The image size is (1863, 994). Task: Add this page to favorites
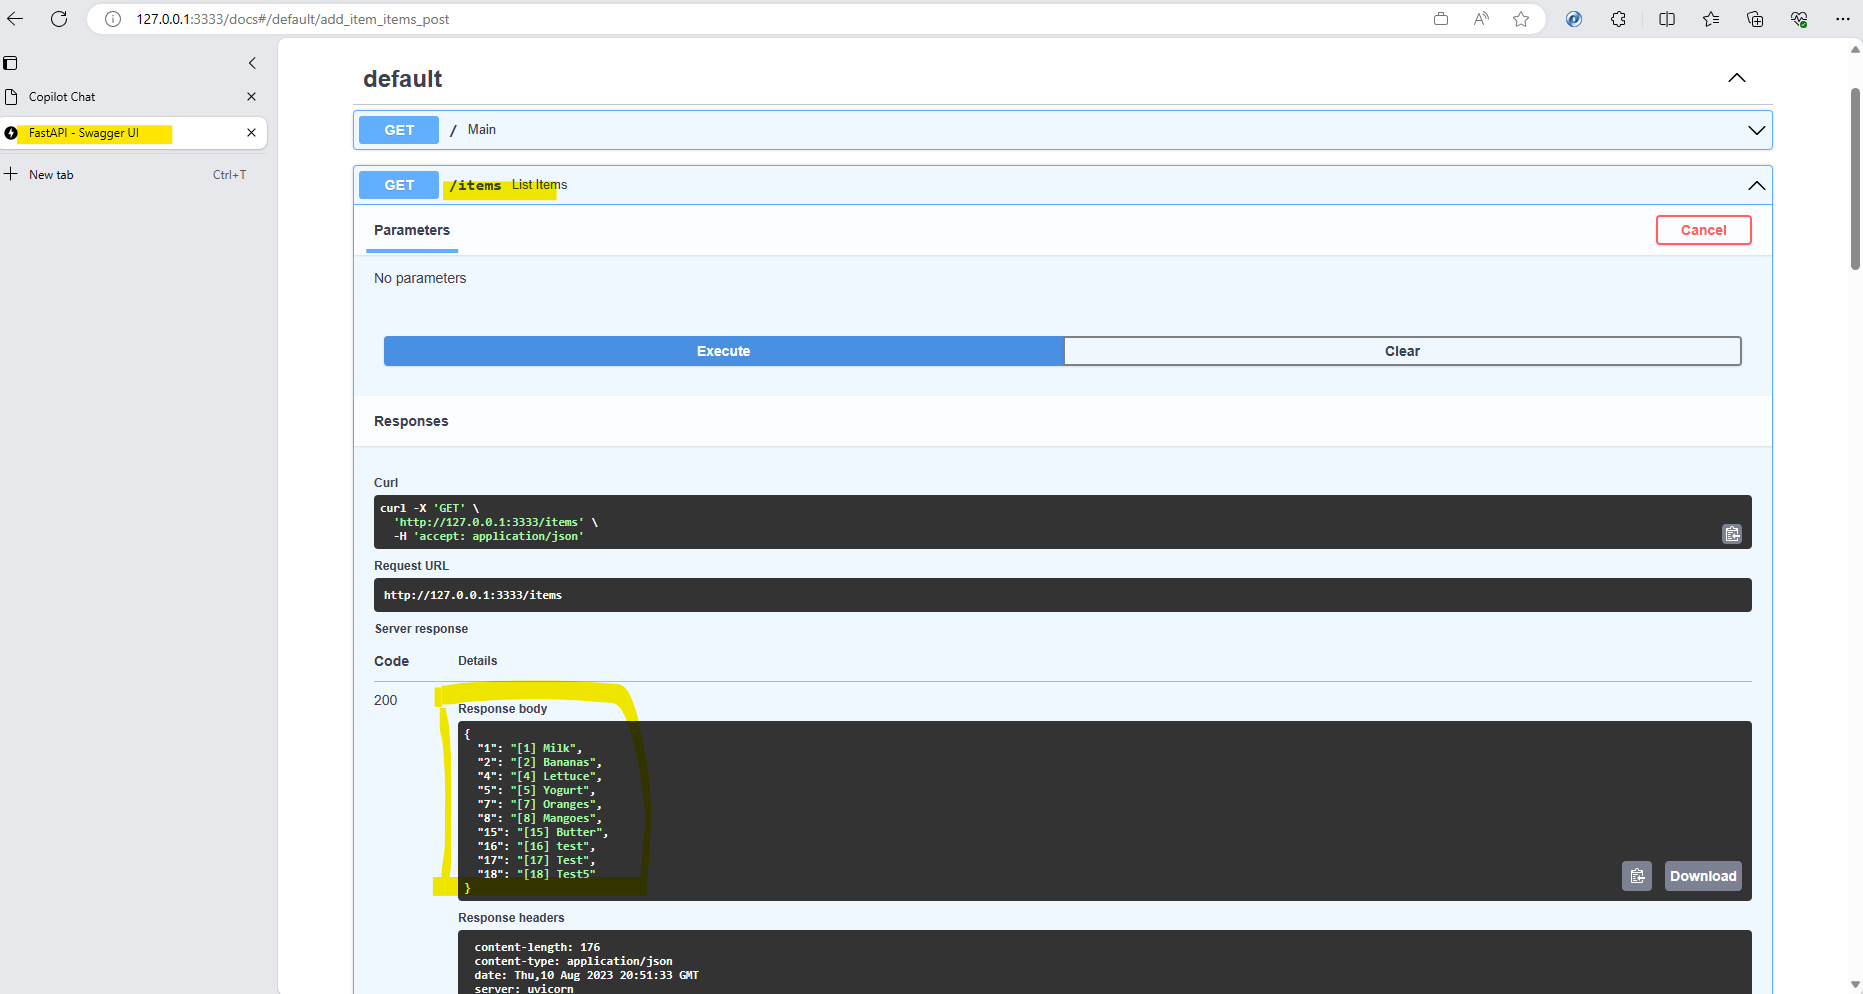pyautogui.click(x=1521, y=19)
